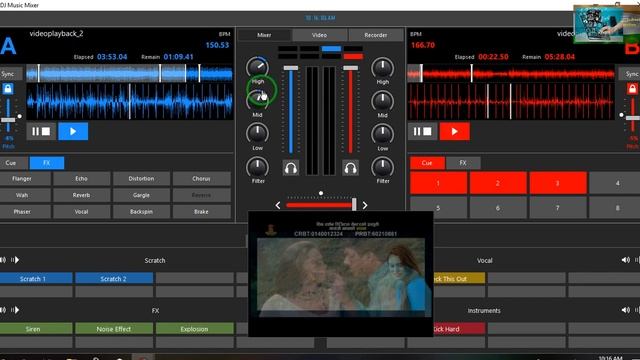Toggle the red pitch lock on deck B
This screenshot has width=640, height=360.
[x=632, y=89]
